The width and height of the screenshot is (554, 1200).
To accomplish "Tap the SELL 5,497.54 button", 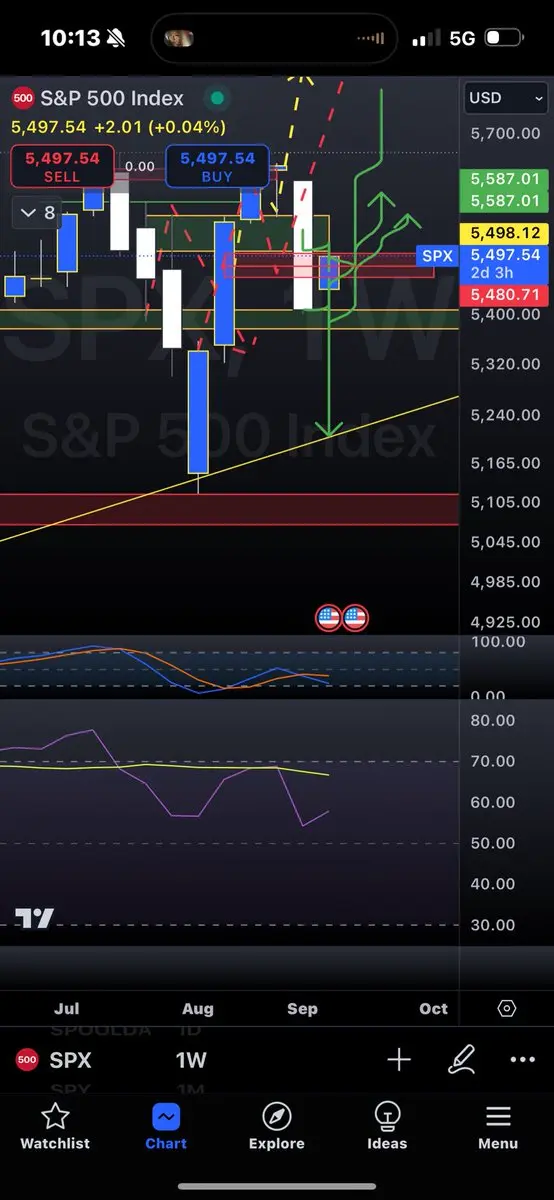I will (62, 166).
